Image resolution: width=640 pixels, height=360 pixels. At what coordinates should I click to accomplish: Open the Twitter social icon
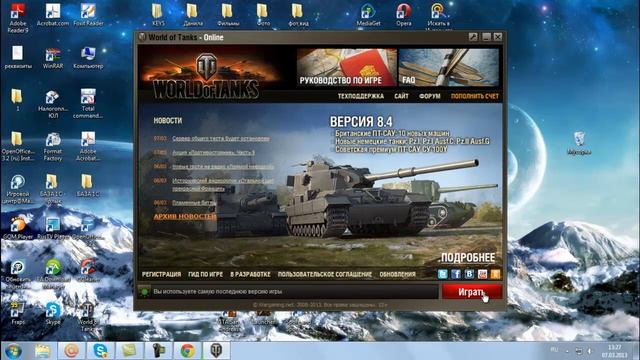click(x=442, y=274)
